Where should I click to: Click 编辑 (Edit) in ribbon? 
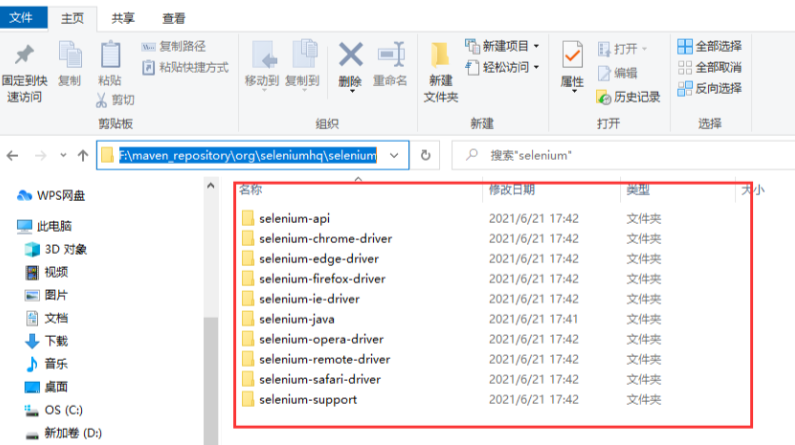click(x=618, y=73)
